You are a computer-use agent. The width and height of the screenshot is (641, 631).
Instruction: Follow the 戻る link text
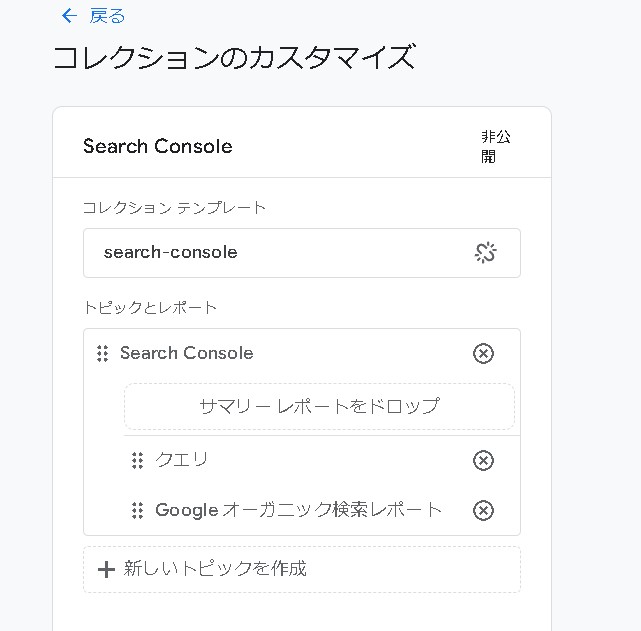[107, 16]
